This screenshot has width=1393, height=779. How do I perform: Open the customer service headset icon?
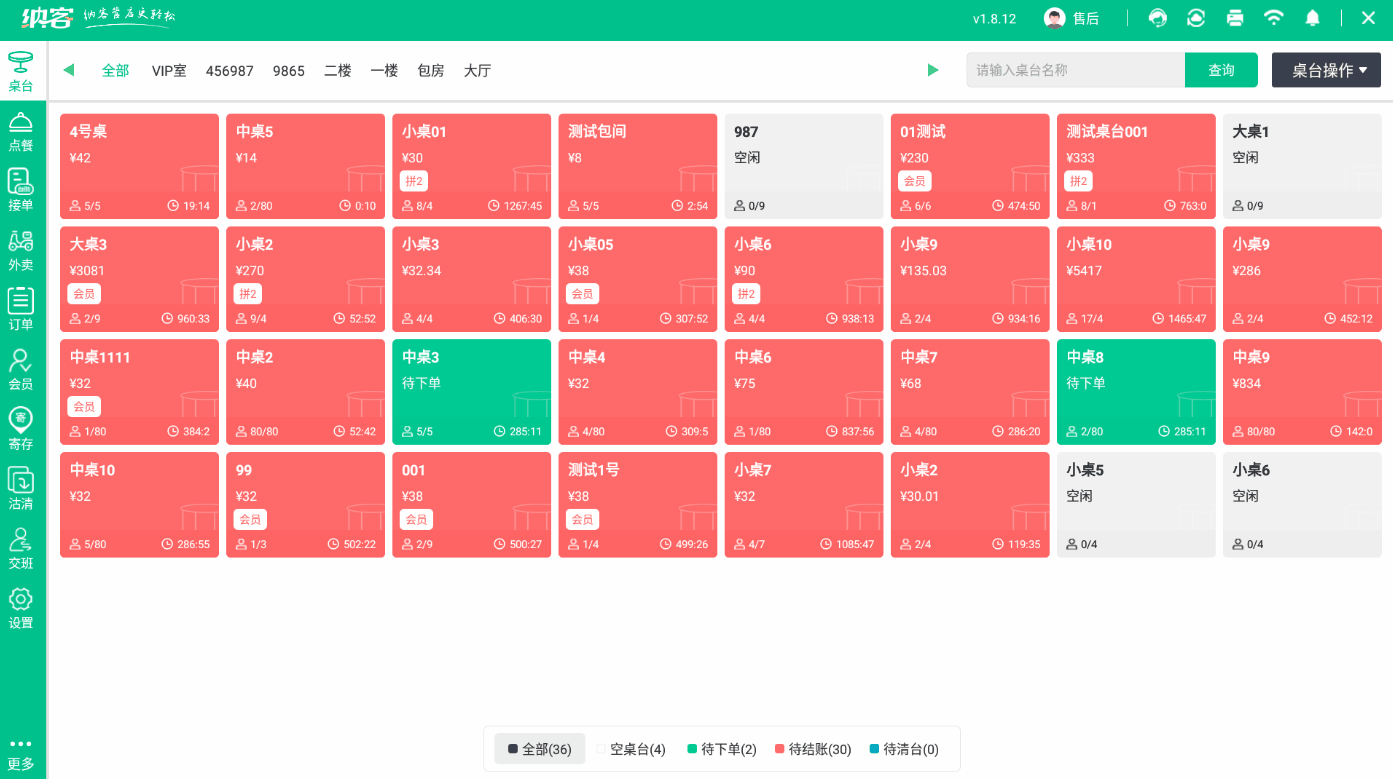coord(1157,17)
